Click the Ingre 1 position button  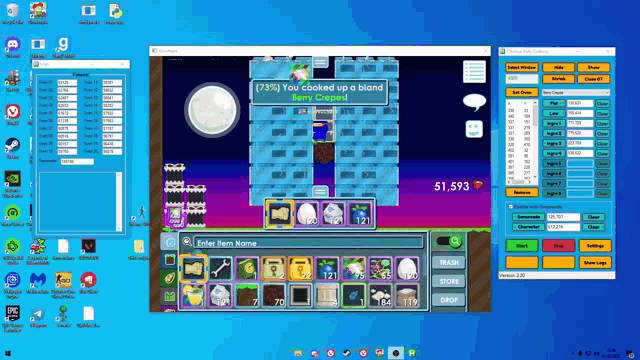554,123
